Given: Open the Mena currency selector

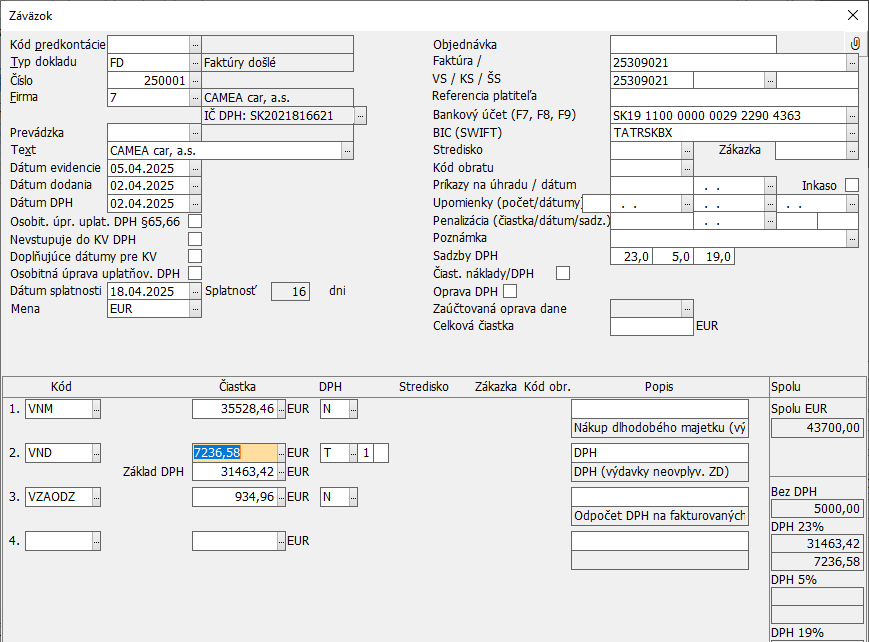Looking at the screenshot, I should click(195, 309).
